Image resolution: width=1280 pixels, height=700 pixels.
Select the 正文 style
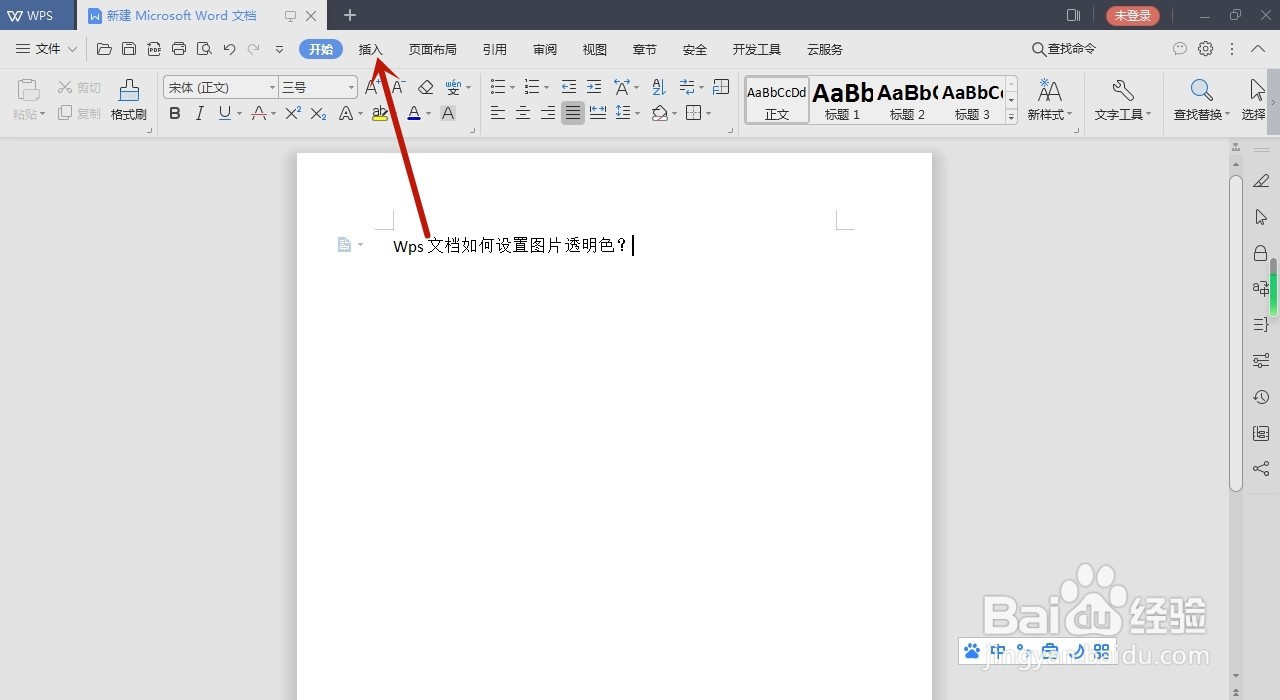coord(777,100)
